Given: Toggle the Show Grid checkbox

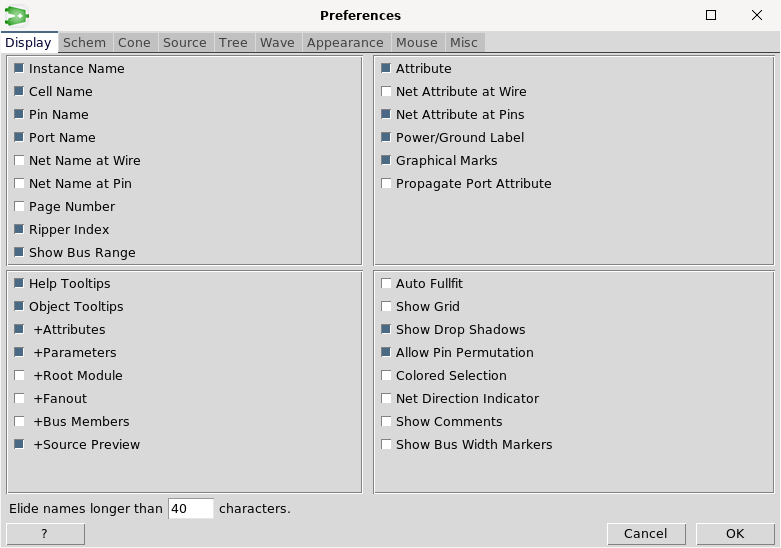Looking at the screenshot, I should pyautogui.click(x=387, y=307).
